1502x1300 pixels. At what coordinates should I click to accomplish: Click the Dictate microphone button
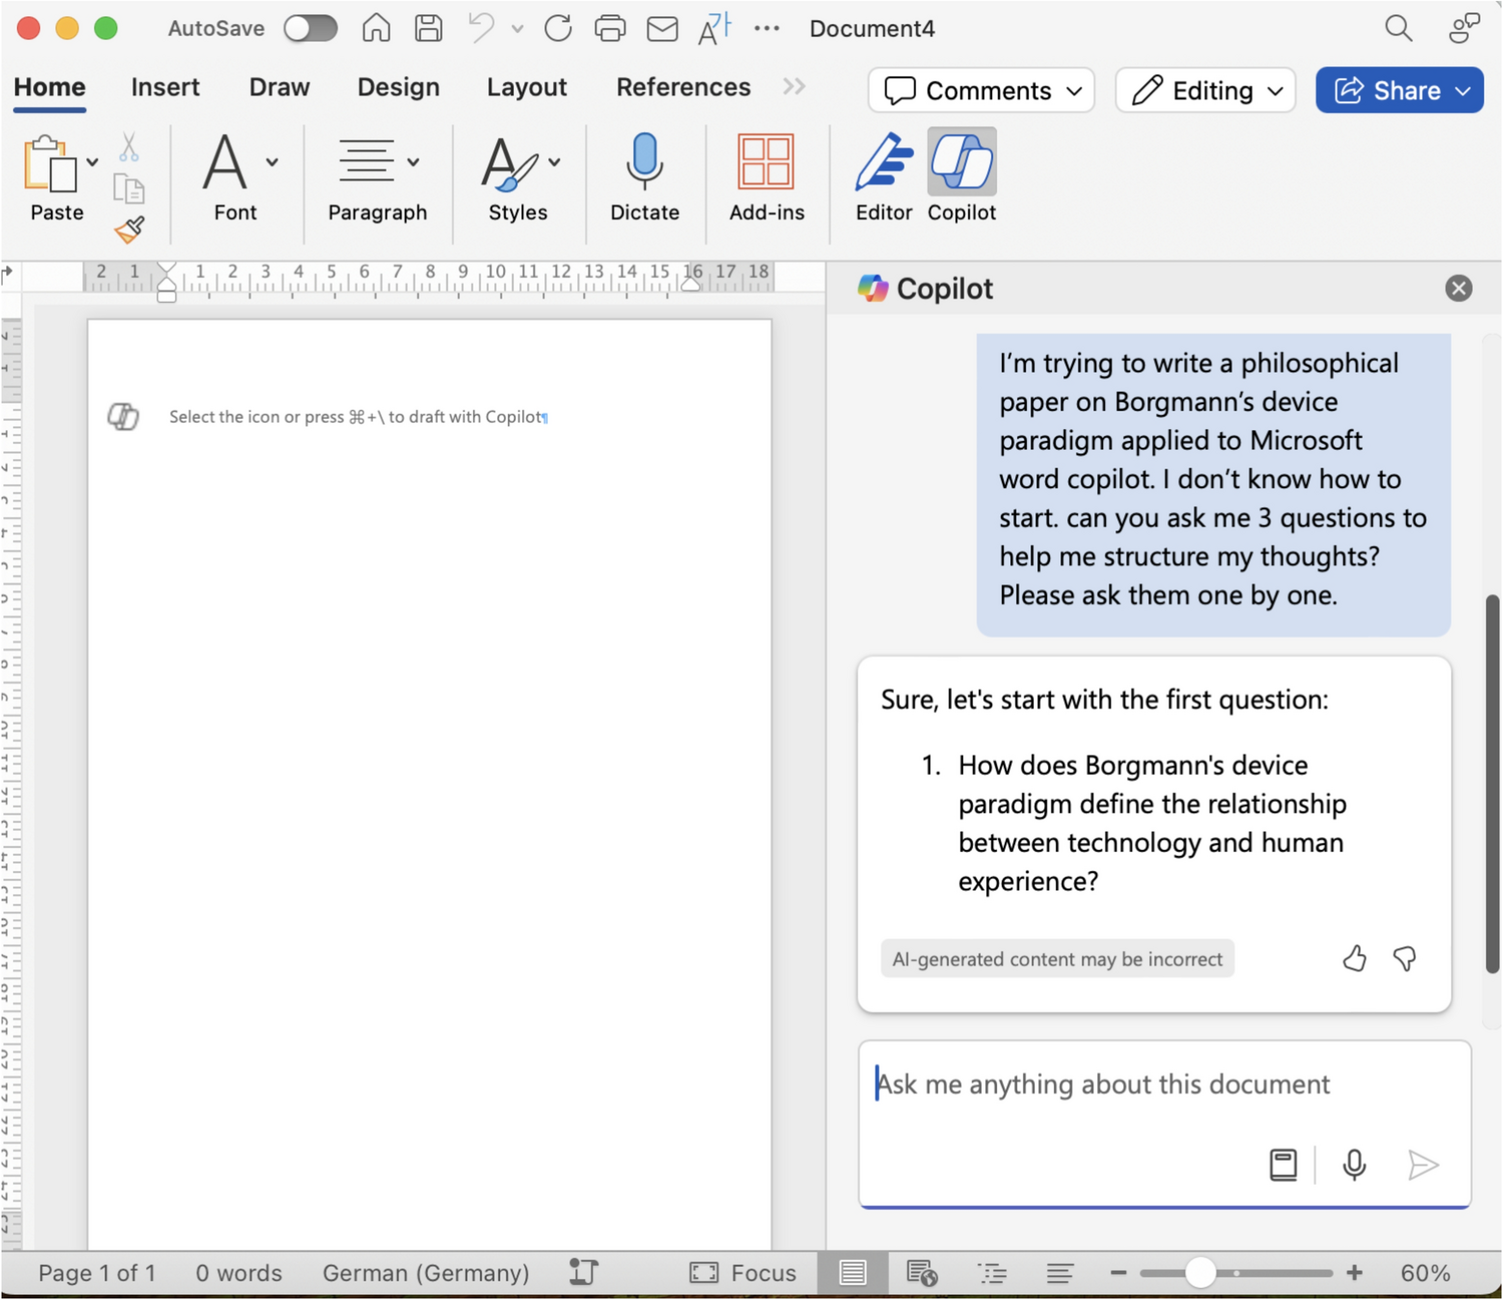[x=645, y=177]
